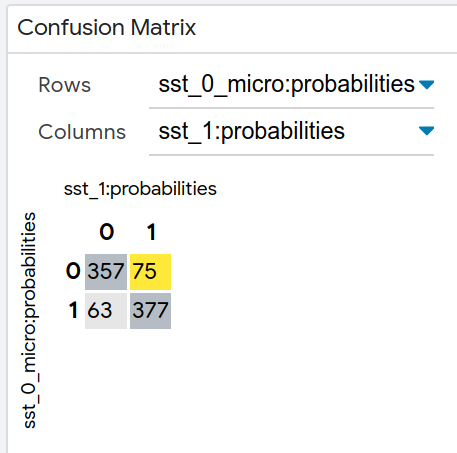Screen dimensions: 457x453
Task: Open the Columns dropdown arrow
Action: click(426, 131)
